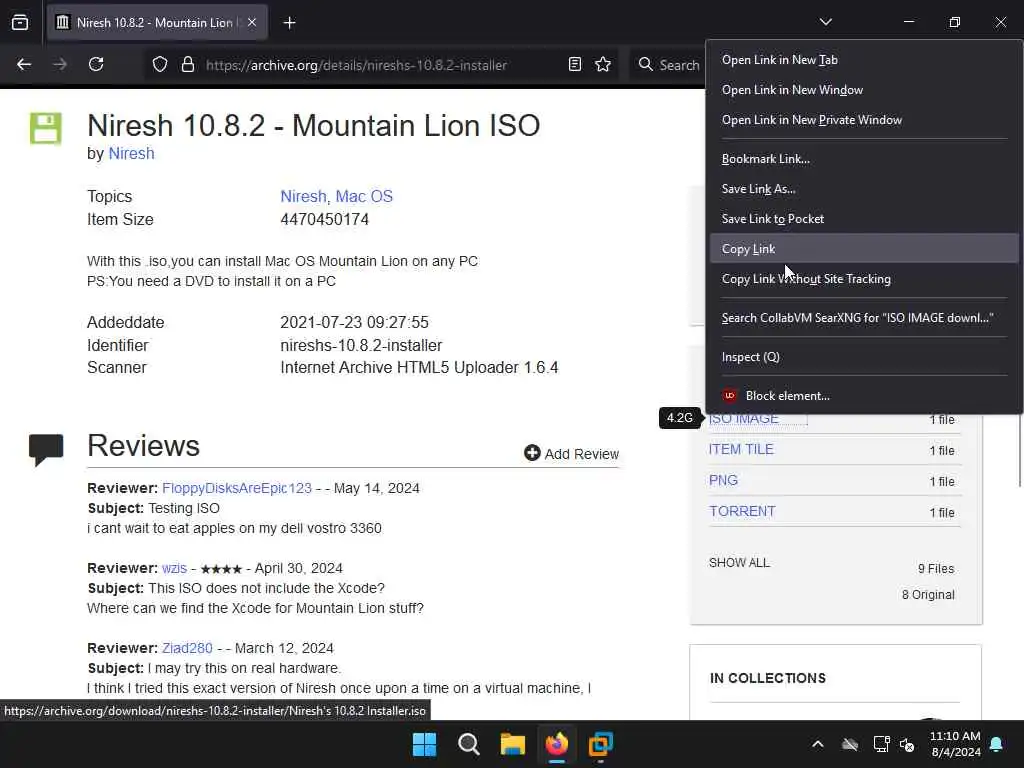Open reviewer Ziad280 profile link

pyautogui.click(x=187, y=648)
